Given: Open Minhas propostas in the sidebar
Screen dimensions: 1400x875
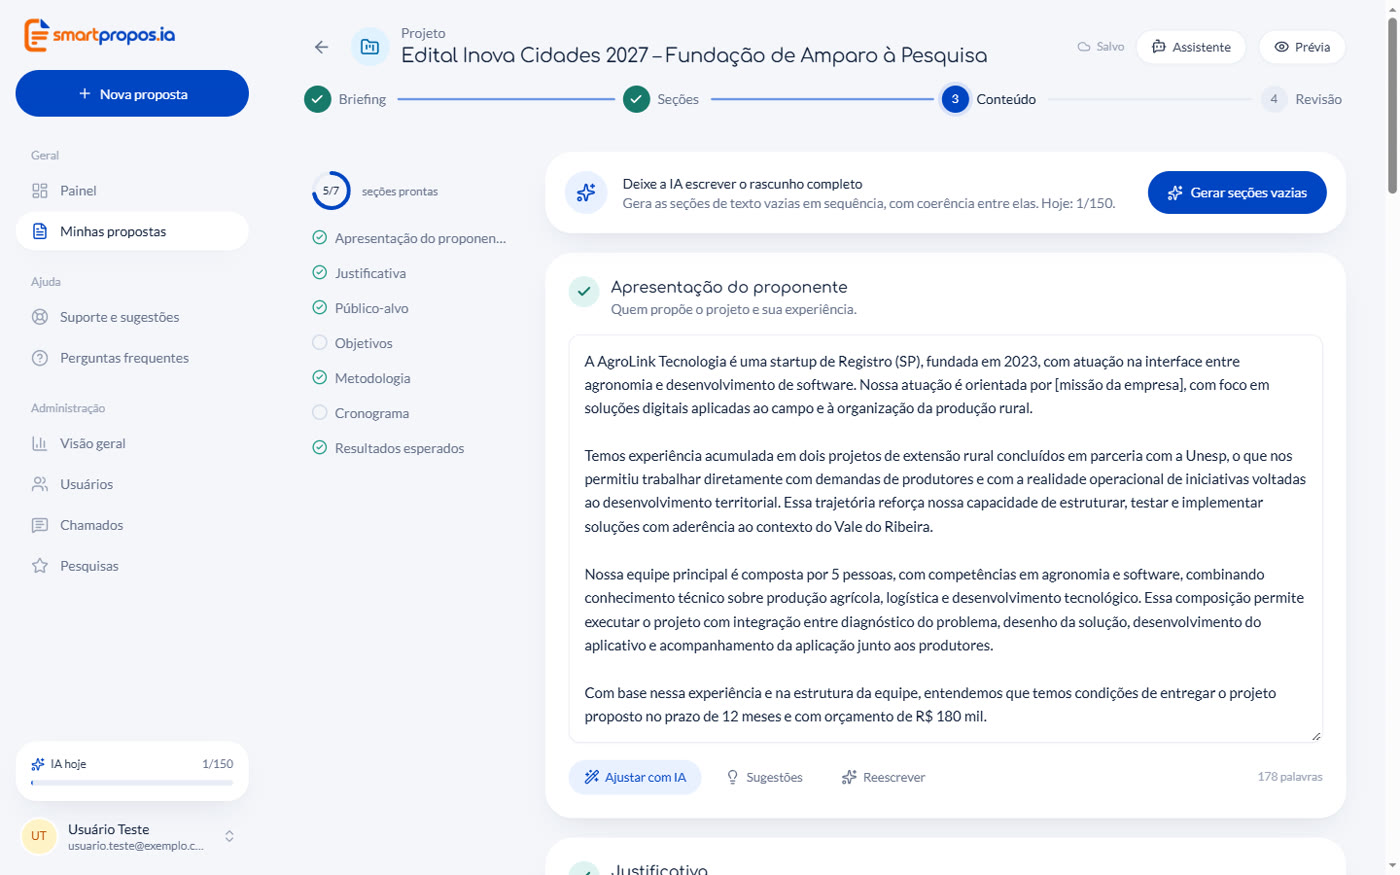Looking at the screenshot, I should click(132, 231).
